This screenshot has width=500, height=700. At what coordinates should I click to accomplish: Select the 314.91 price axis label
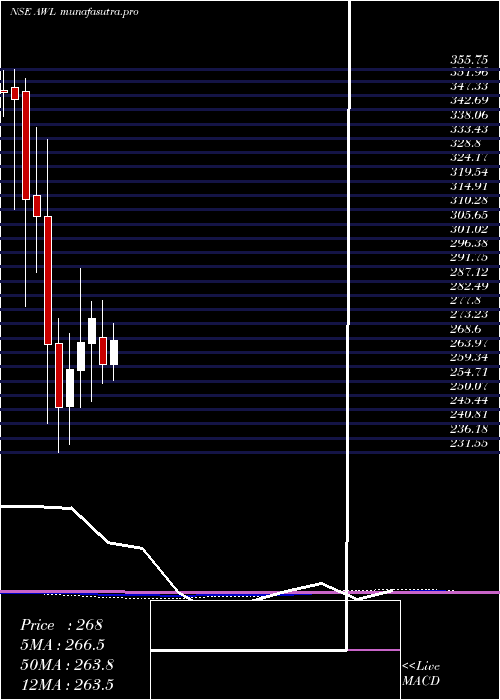(x=469, y=186)
